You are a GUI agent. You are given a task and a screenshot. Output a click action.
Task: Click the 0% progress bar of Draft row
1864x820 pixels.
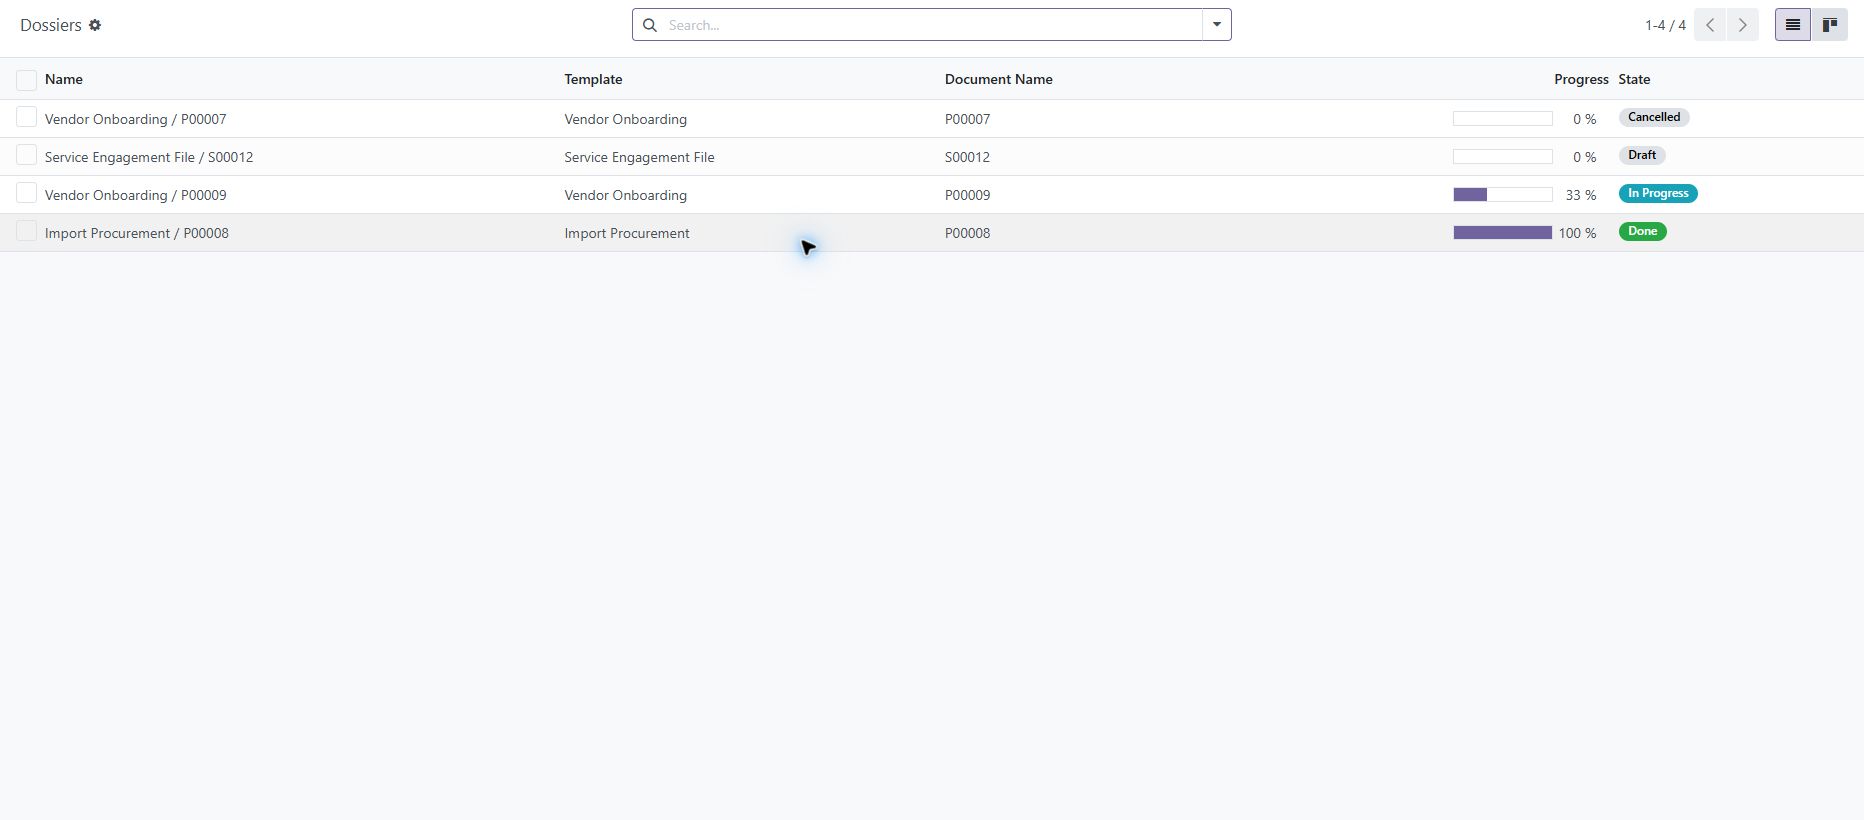(1502, 157)
